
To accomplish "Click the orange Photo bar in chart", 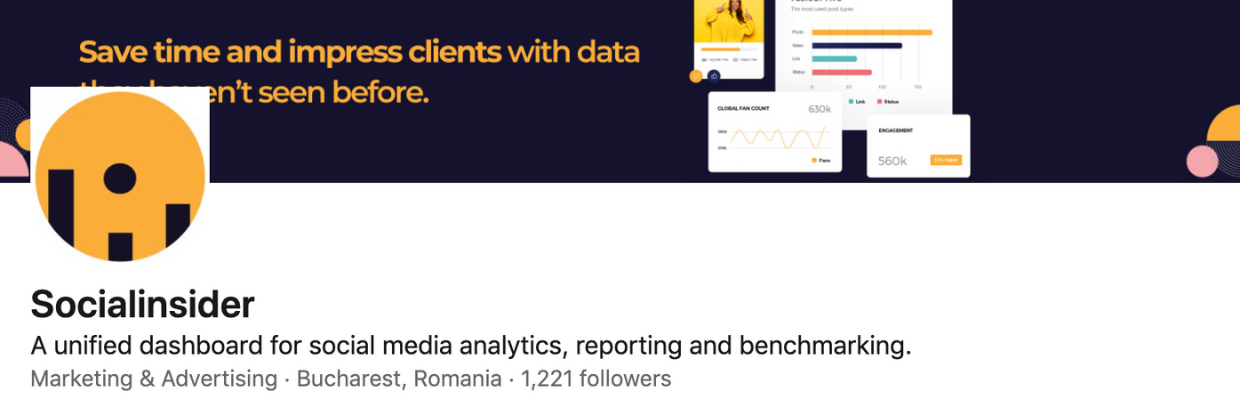I will [x=872, y=32].
